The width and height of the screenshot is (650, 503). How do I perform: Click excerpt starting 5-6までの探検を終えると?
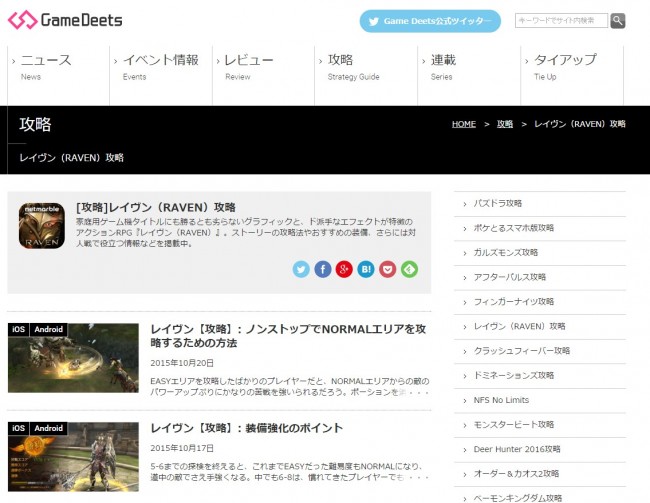[289, 472]
